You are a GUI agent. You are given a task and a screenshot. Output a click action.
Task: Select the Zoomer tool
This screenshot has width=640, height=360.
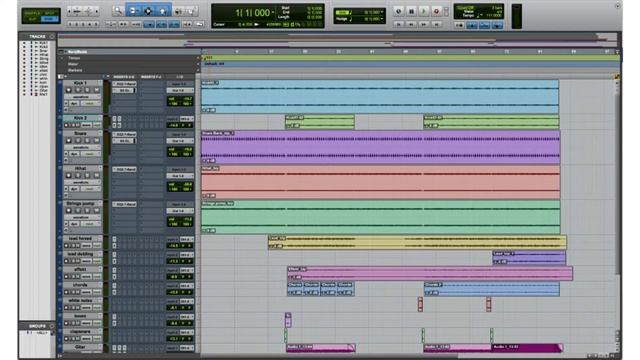[x=118, y=11]
